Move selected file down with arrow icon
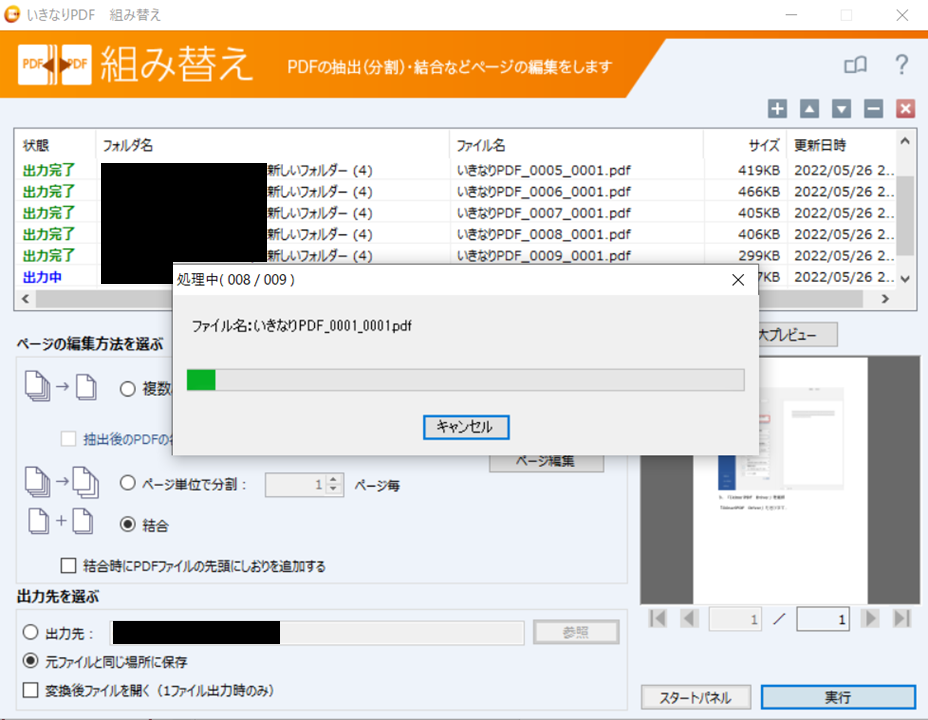The height and width of the screenshot is (720, 928). tap(841, 108)
